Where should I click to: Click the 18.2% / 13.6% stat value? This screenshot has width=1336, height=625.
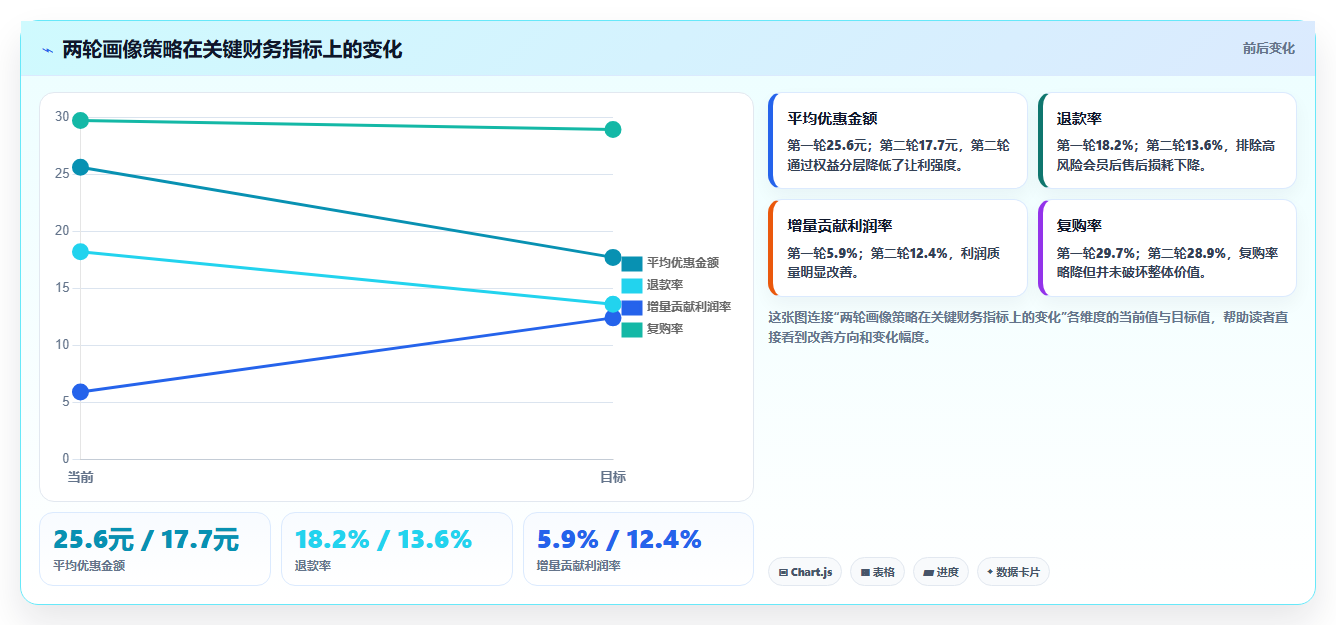coord(383,540)
